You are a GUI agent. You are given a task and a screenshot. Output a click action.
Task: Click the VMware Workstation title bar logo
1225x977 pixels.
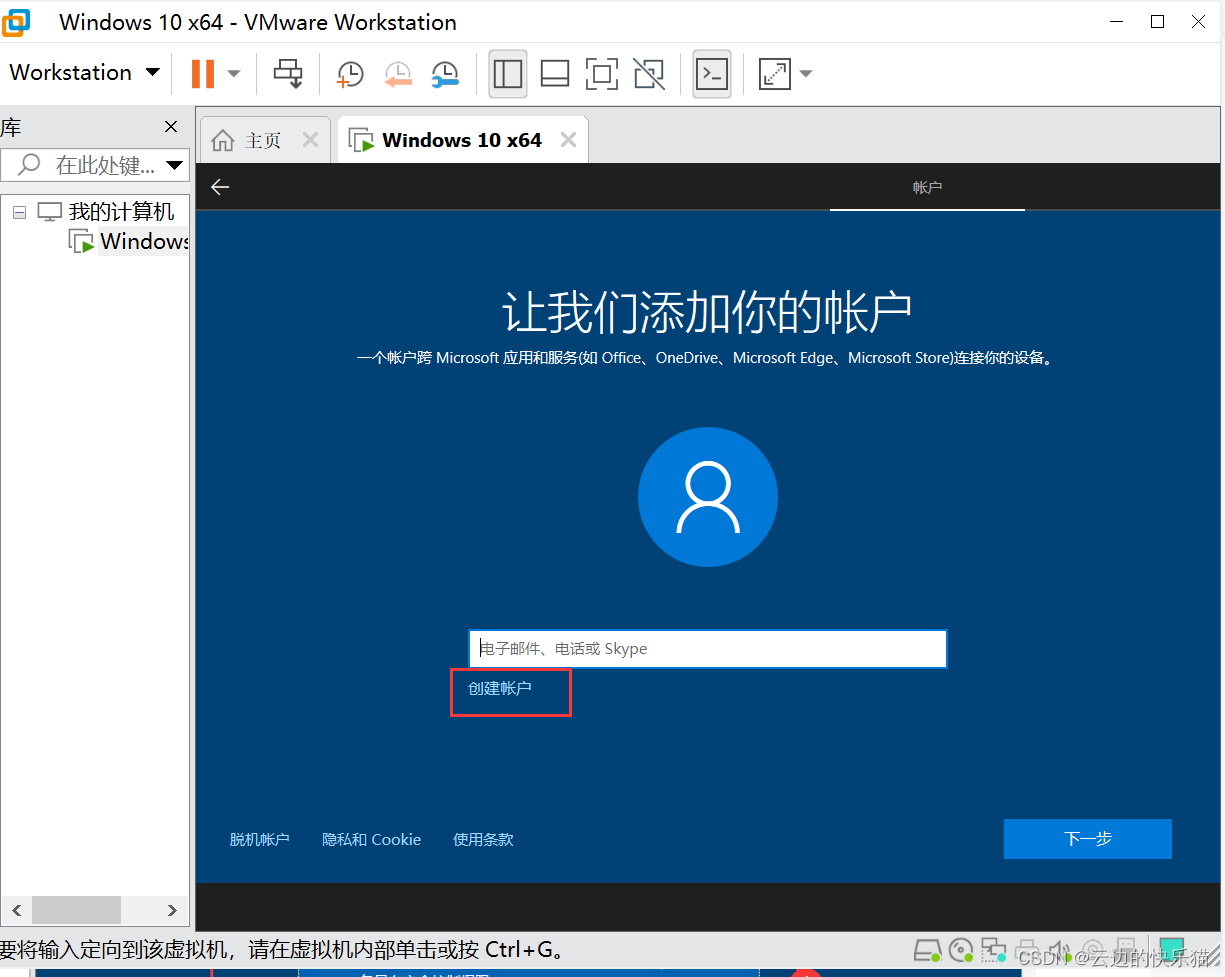(16, 21)
